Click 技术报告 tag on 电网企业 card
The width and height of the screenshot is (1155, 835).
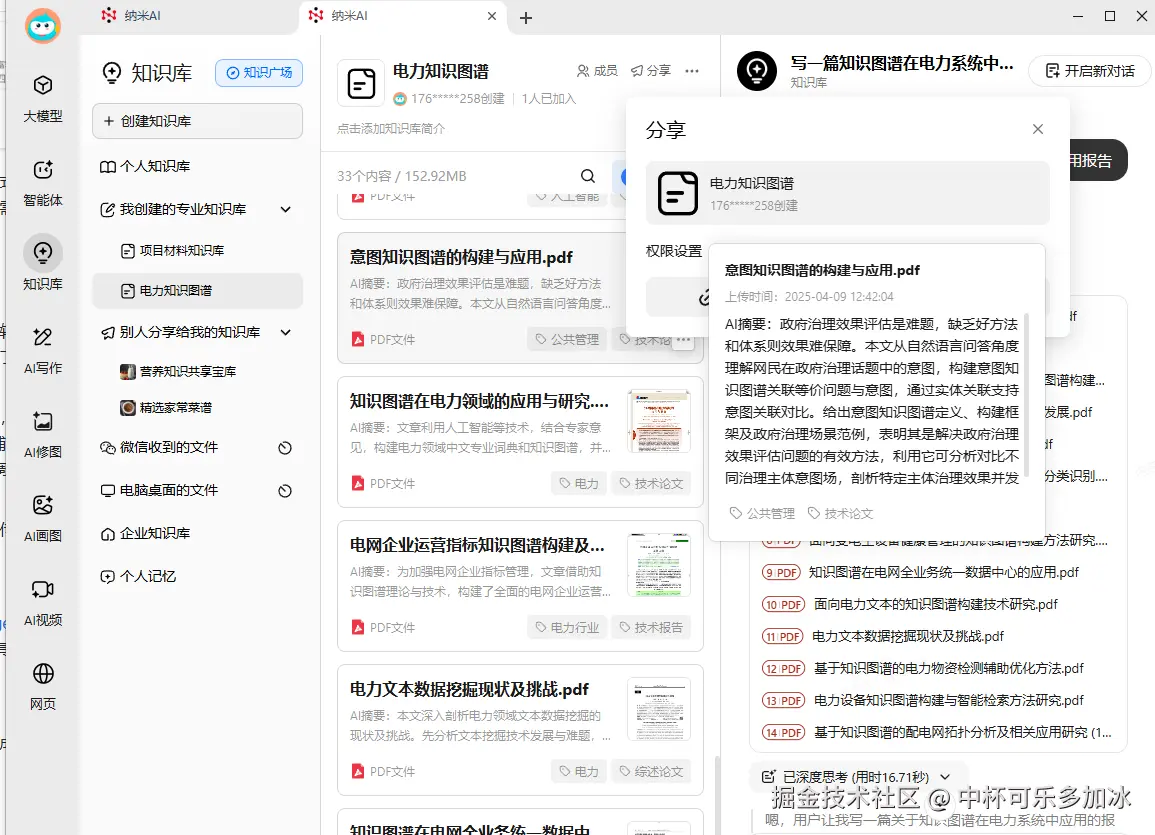pos(651,627)
